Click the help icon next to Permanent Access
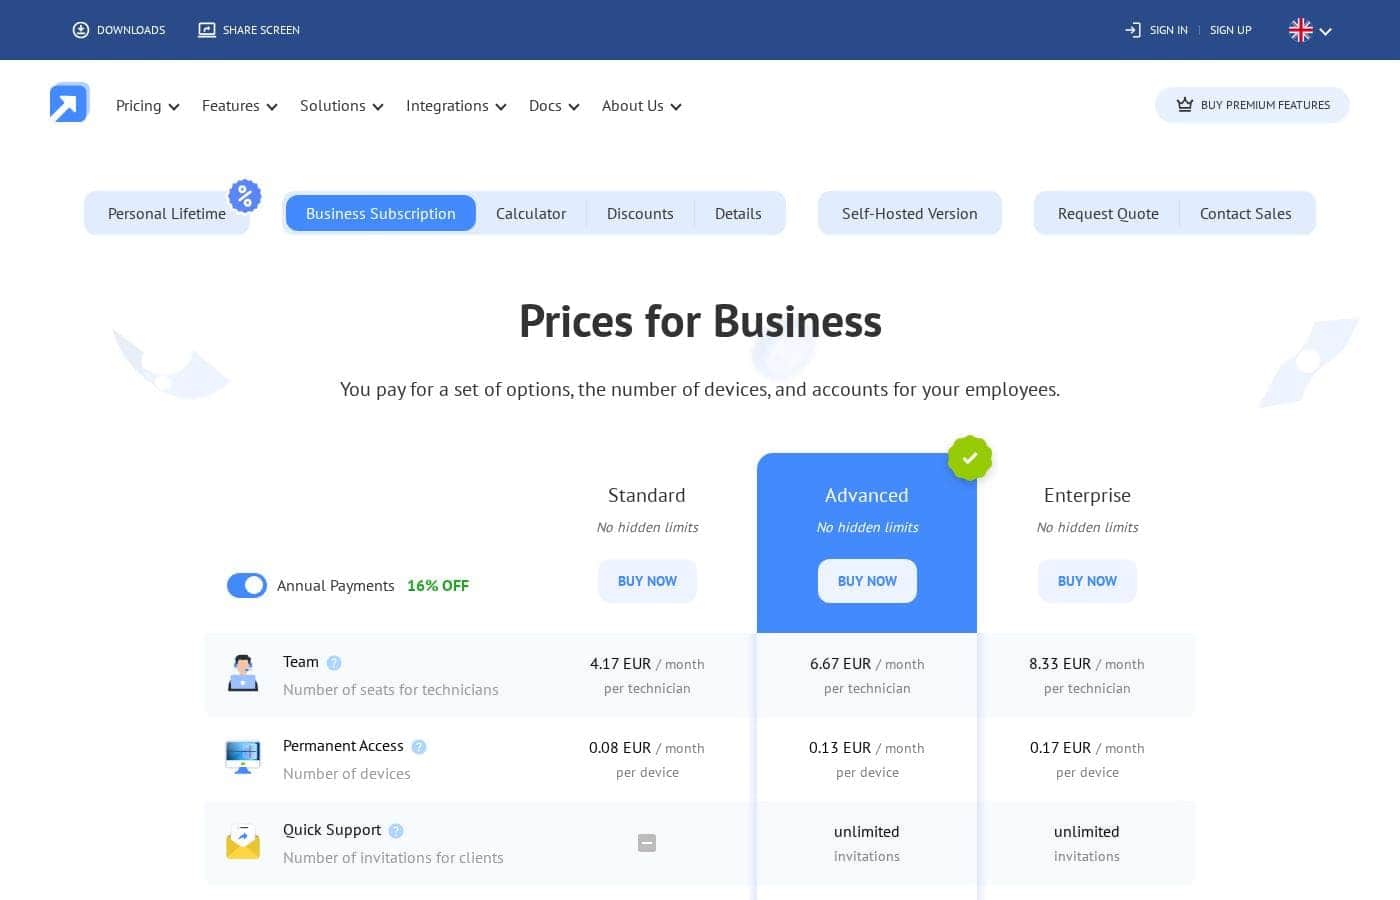Viewport: 1400px width, 900px height. pyautogui.click(x=419, y=747)
